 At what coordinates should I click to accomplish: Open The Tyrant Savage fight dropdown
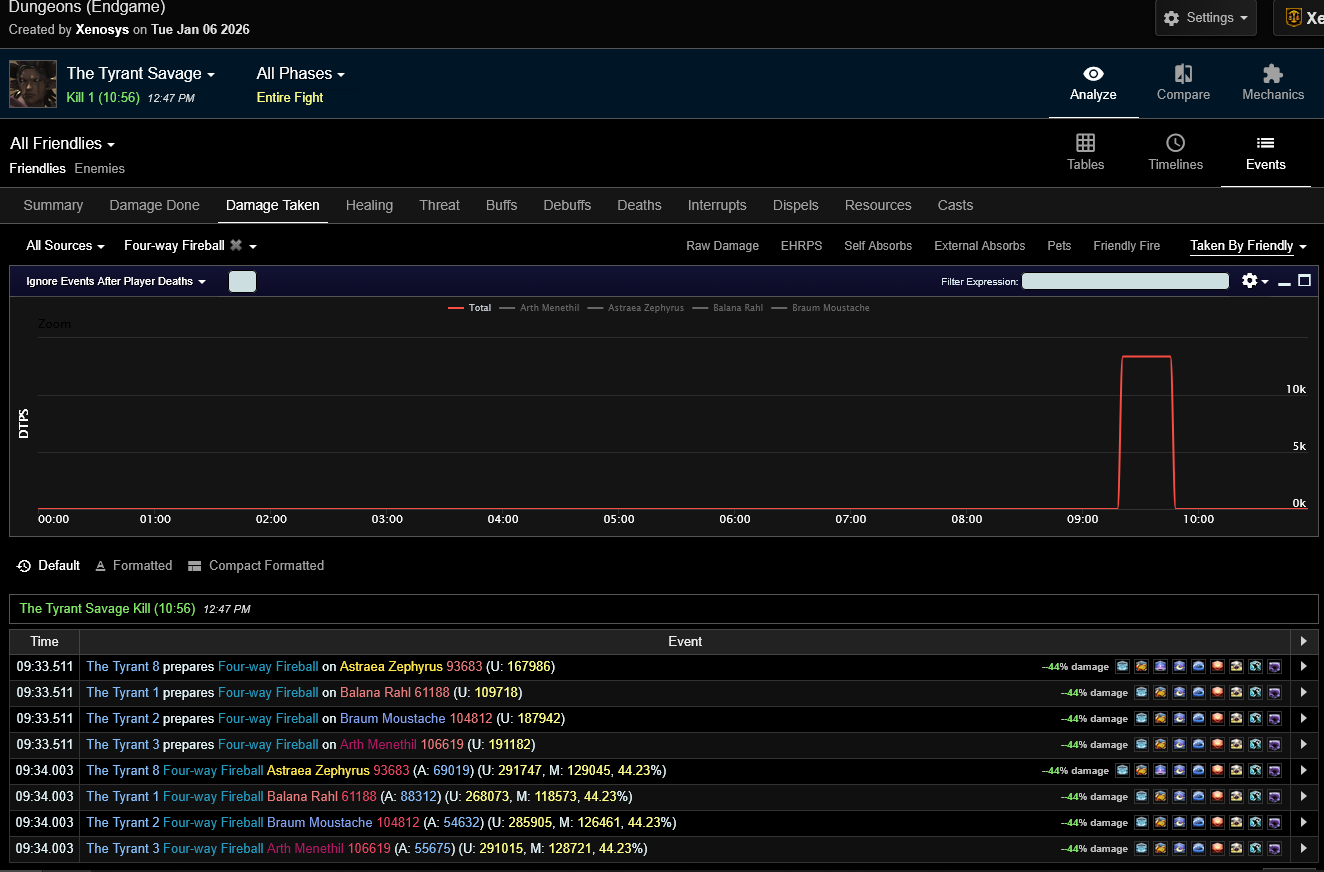[x=141, y=73]
